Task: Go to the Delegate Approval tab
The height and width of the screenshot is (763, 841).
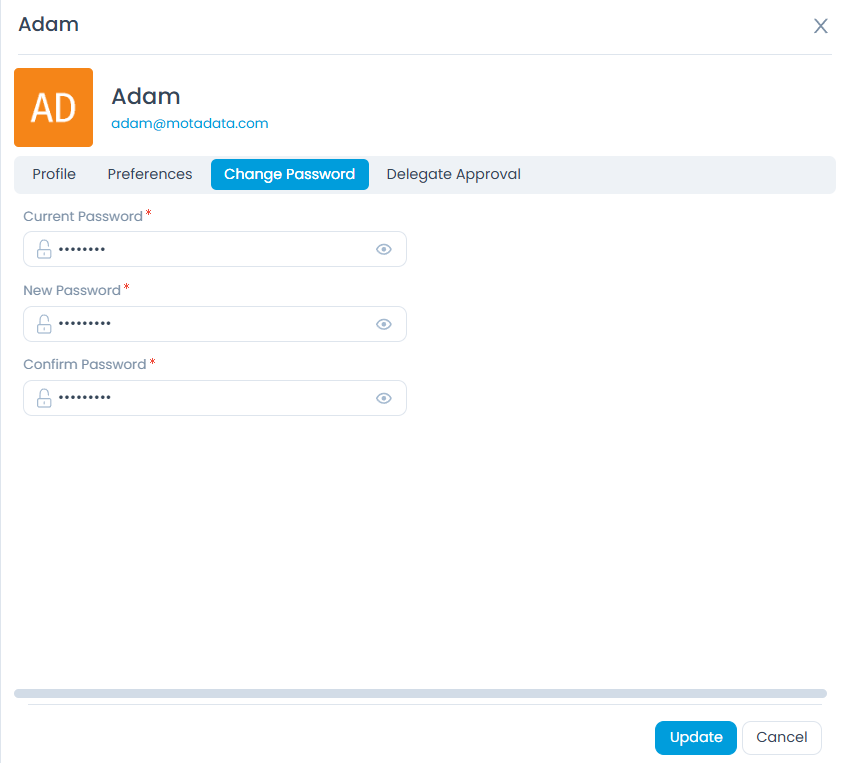Action: tap(453, 174)
